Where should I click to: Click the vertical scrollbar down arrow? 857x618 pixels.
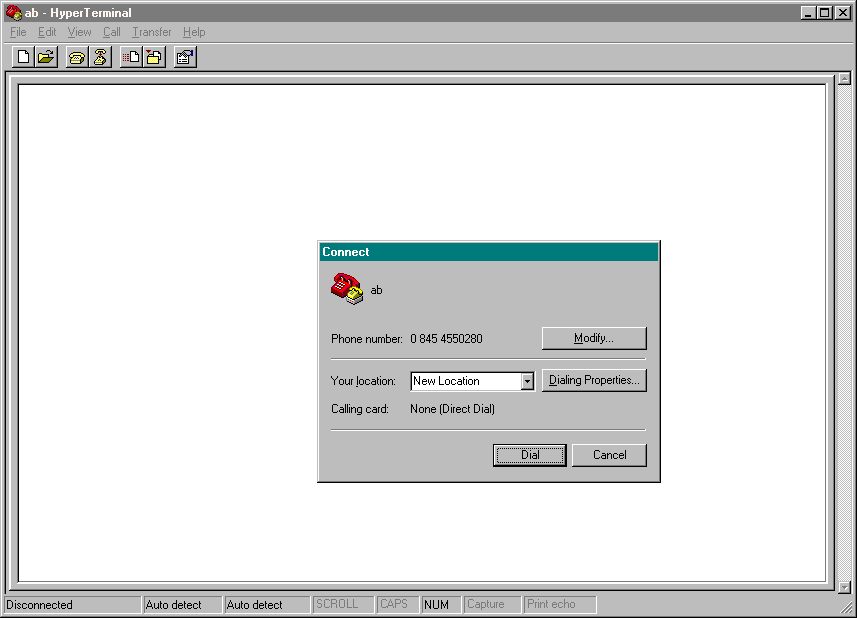844,587
